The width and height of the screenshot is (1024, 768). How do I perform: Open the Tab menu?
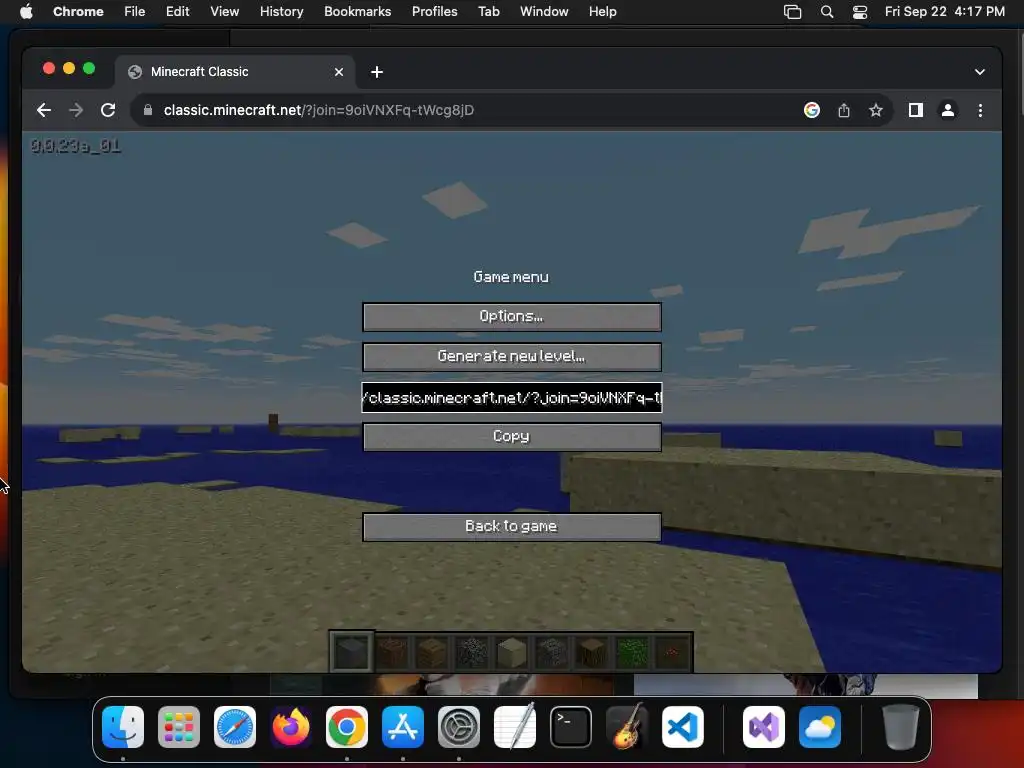[x=488, y=12]
